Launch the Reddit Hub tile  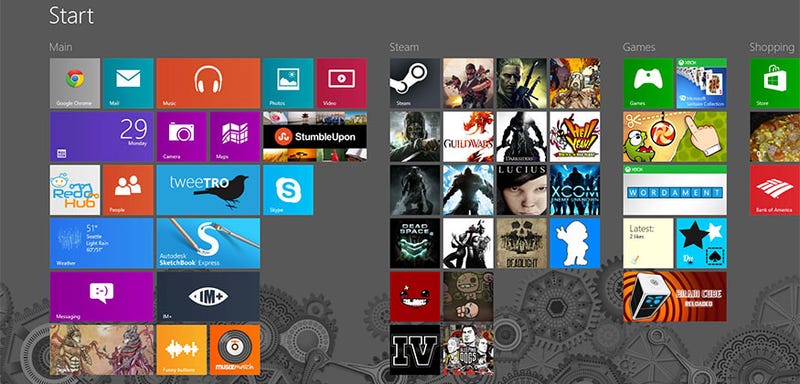[x=75, y=190]
